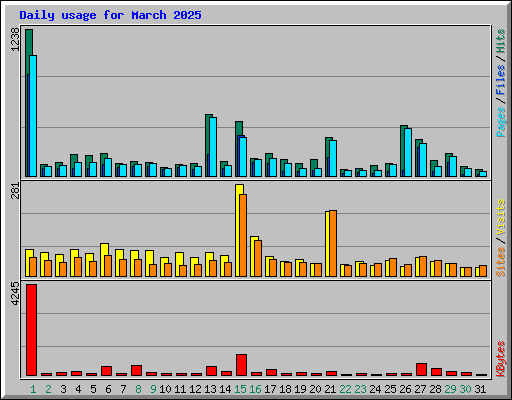Viewport: 512px width, 400px height.
Task: Click day 27 on the x-axis
Action: click(420, 389)
